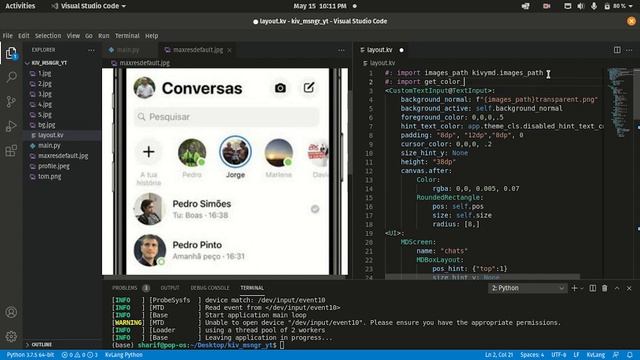
Task: Open the Source Control view
Action: [x=11, y=102]
